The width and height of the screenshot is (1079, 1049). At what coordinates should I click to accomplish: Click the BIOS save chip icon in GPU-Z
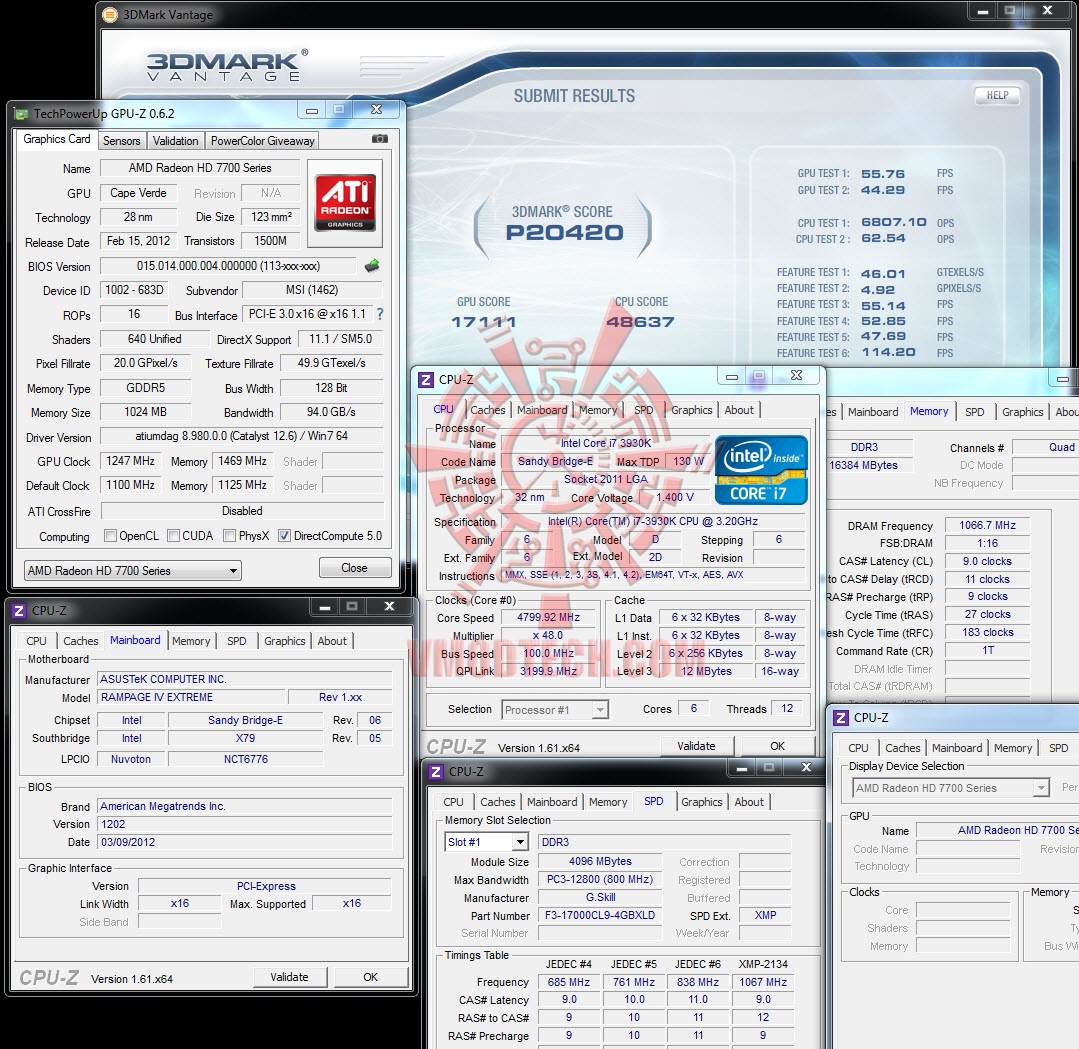click(x=372, y=266)
